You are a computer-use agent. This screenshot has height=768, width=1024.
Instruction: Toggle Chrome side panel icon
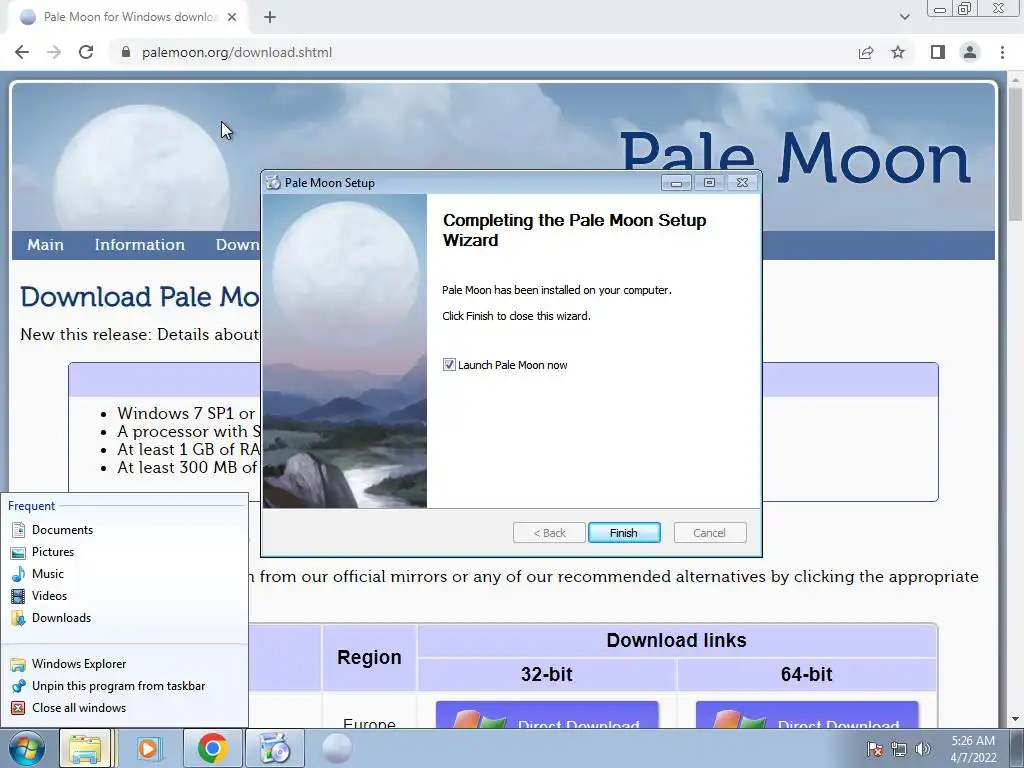(x=938, y=52)
